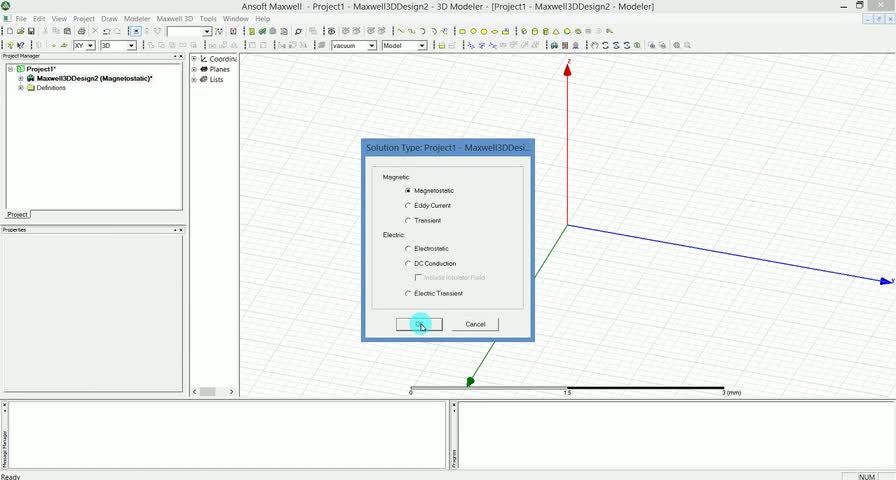The image size is (896, 480).
Task: Select the Draw spline tool
Action: pyautogui.click(x=411, y=31)
